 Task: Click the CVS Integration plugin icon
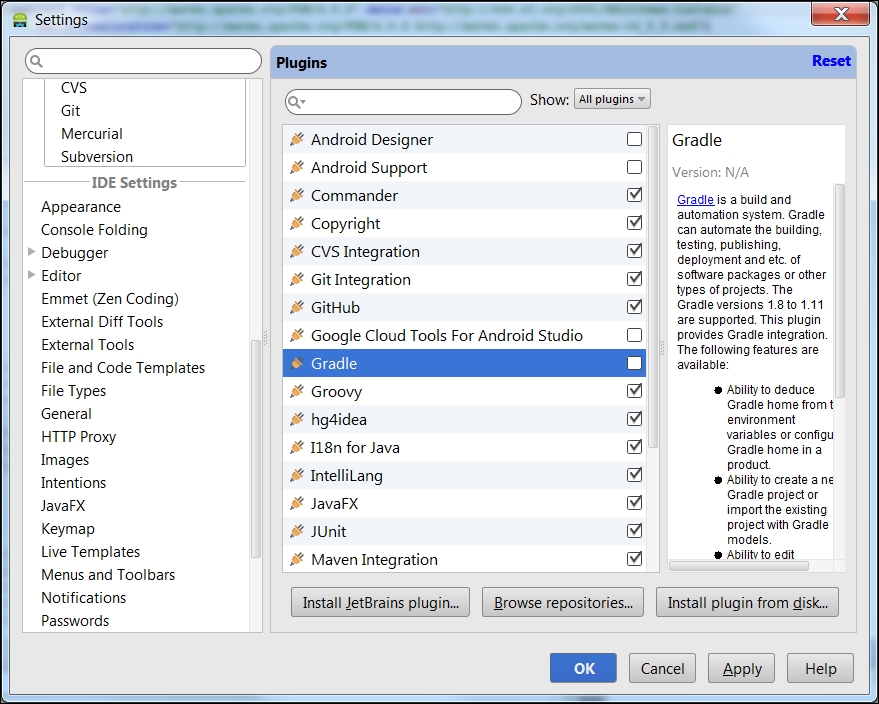point(297,251)
